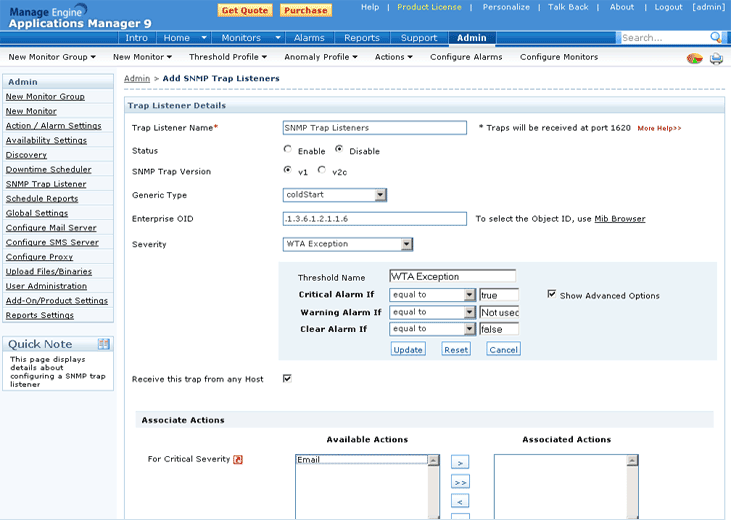731x520 pixels.
Task: Click the Search box in header
Action: (664, 38)
